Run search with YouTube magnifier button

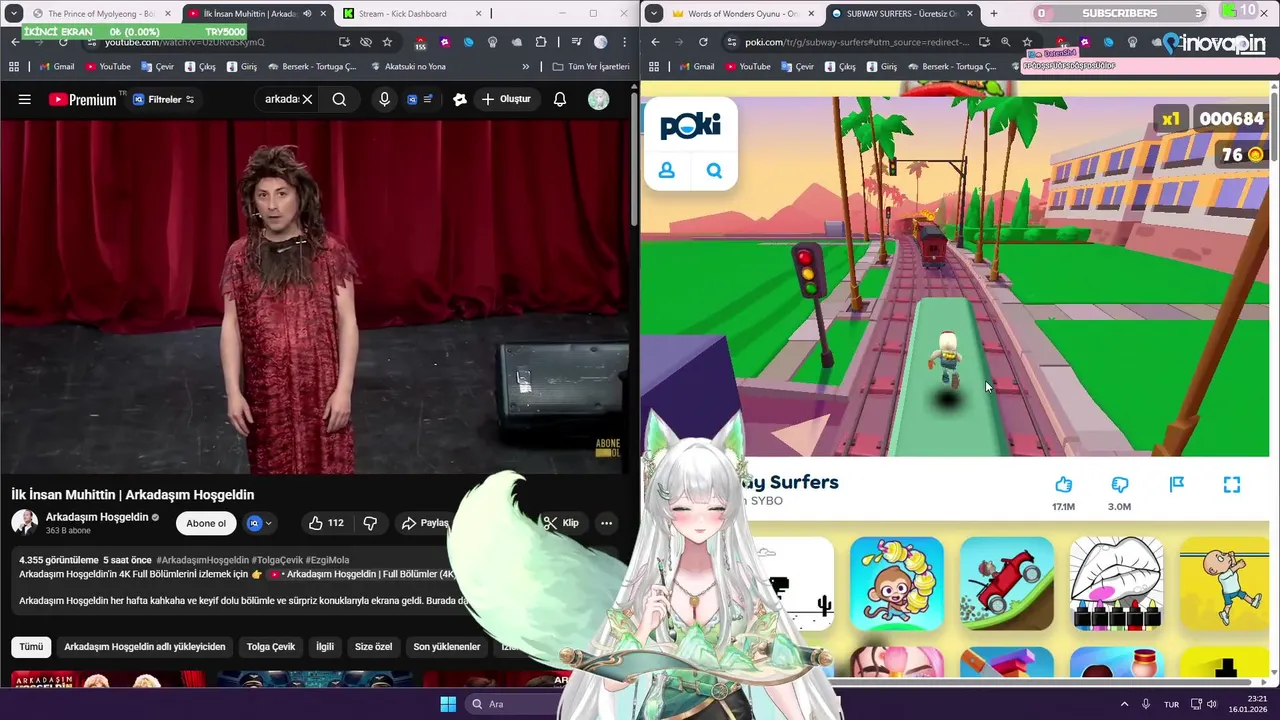[339, 99]
